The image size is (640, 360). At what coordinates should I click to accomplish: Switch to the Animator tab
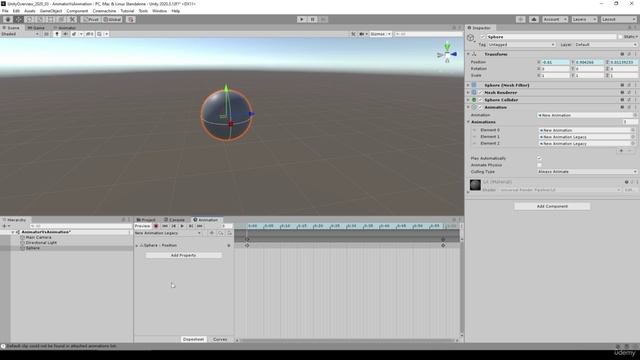click(65, 28)
